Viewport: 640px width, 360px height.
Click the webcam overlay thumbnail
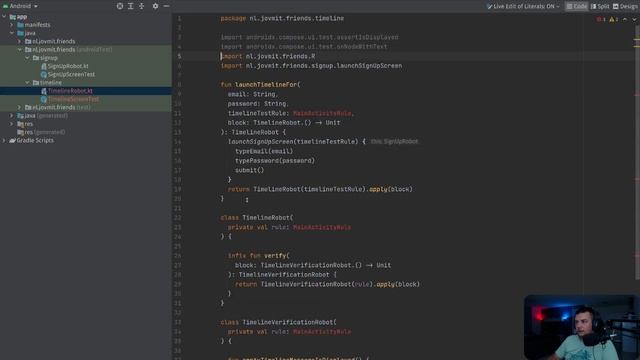[582, 327]
